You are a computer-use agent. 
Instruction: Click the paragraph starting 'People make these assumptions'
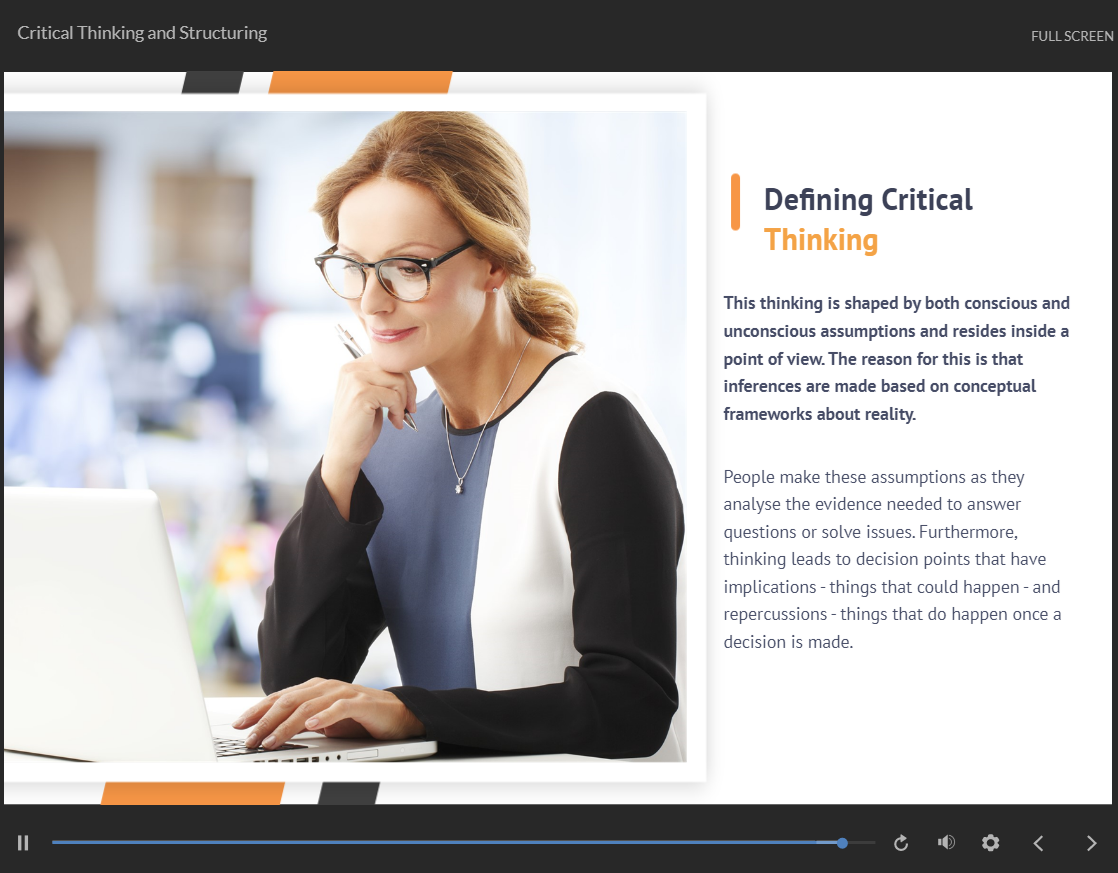tap(892, 559)
